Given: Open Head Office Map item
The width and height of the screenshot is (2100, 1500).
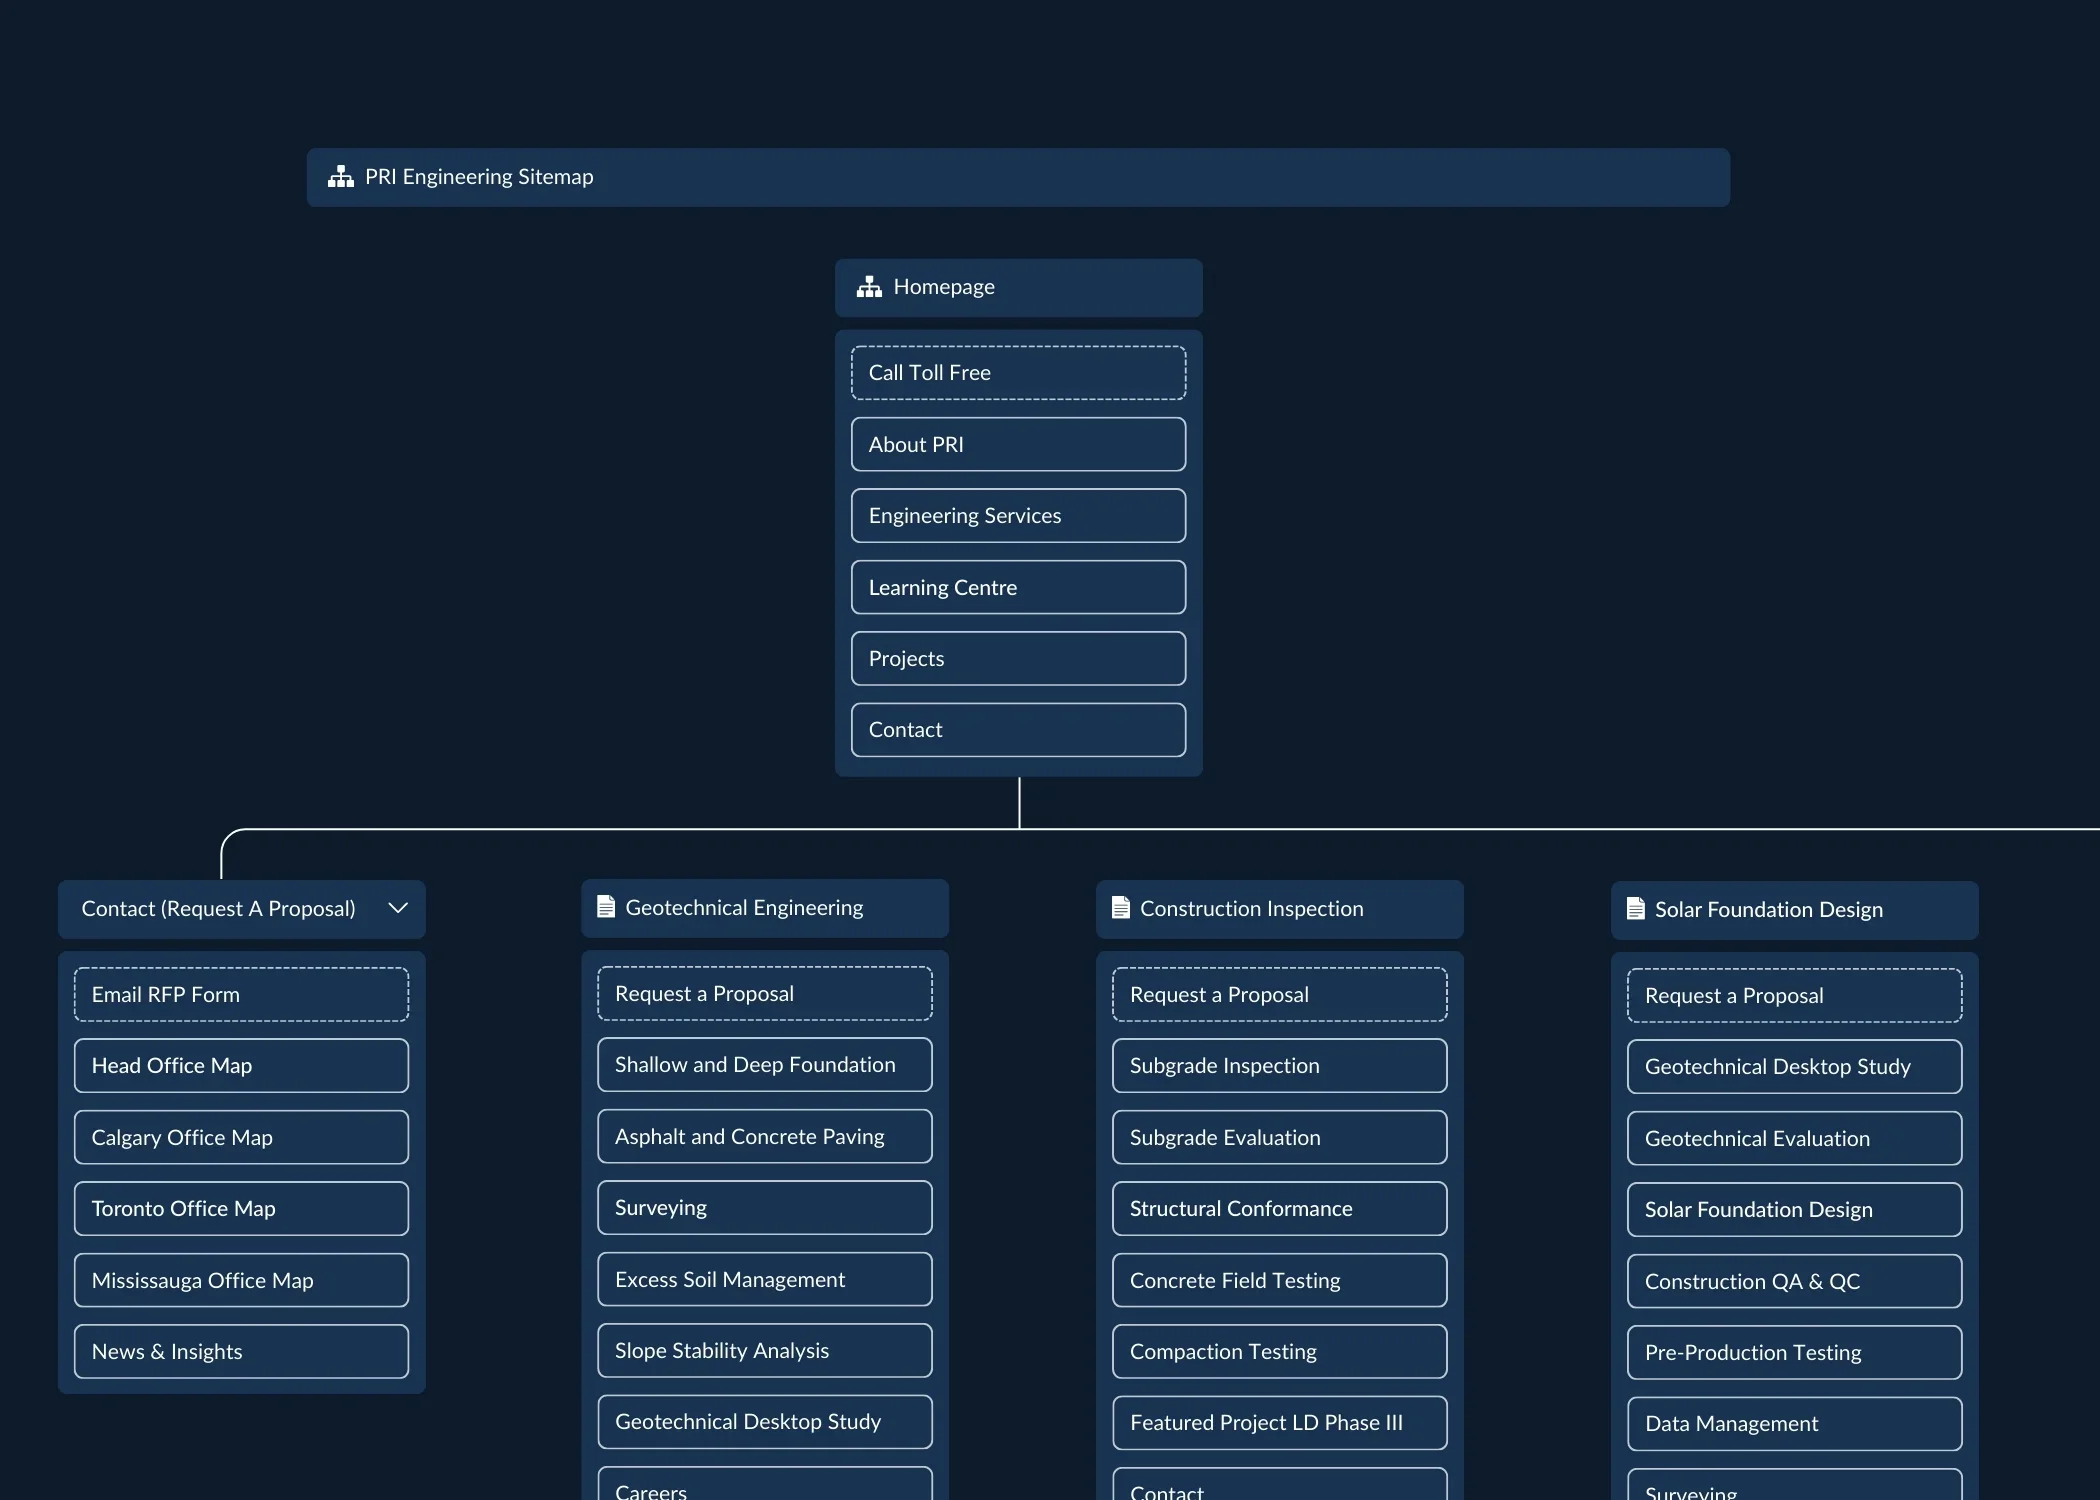Looking at the screenshot, I should [241, 1065].
